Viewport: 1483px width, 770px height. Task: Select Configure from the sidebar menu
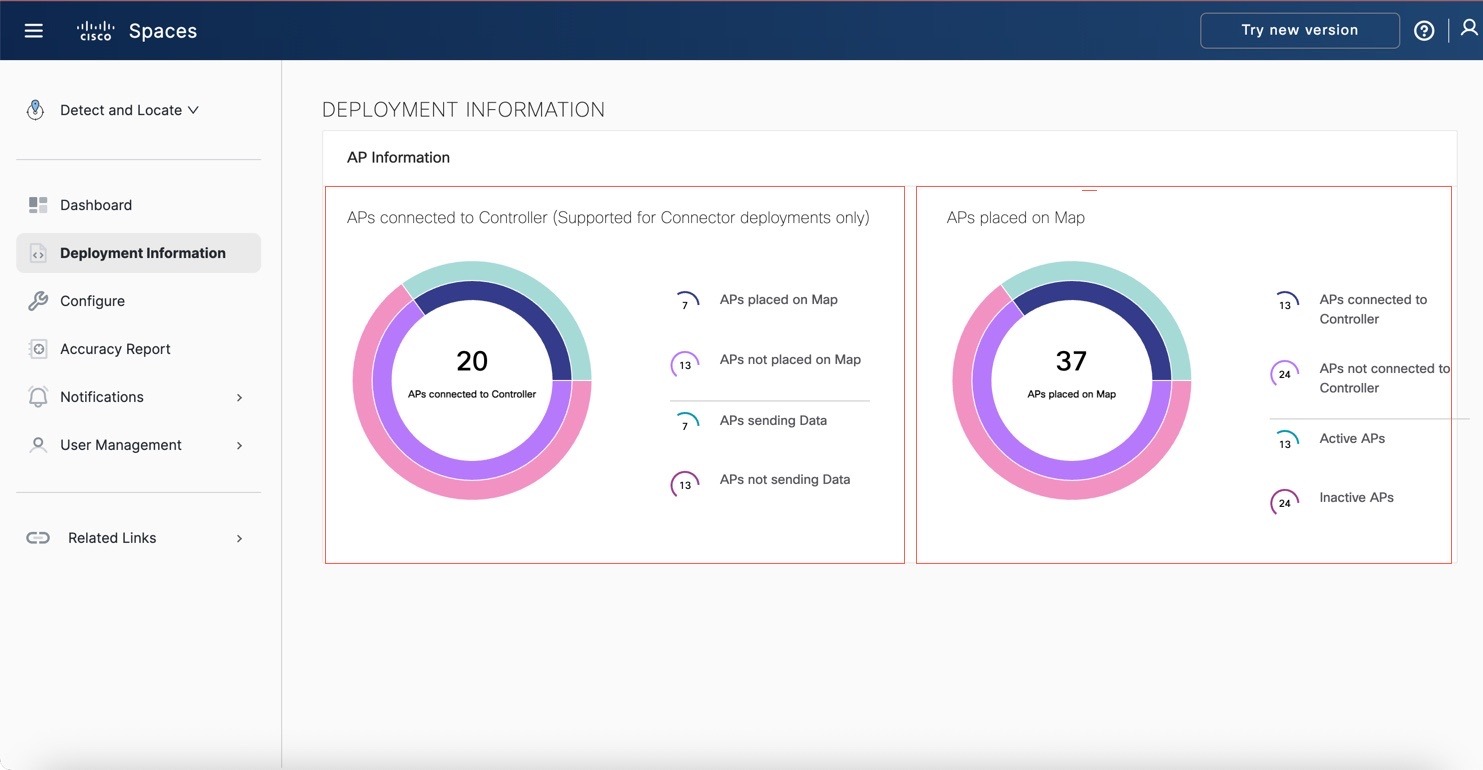[92, 300]
